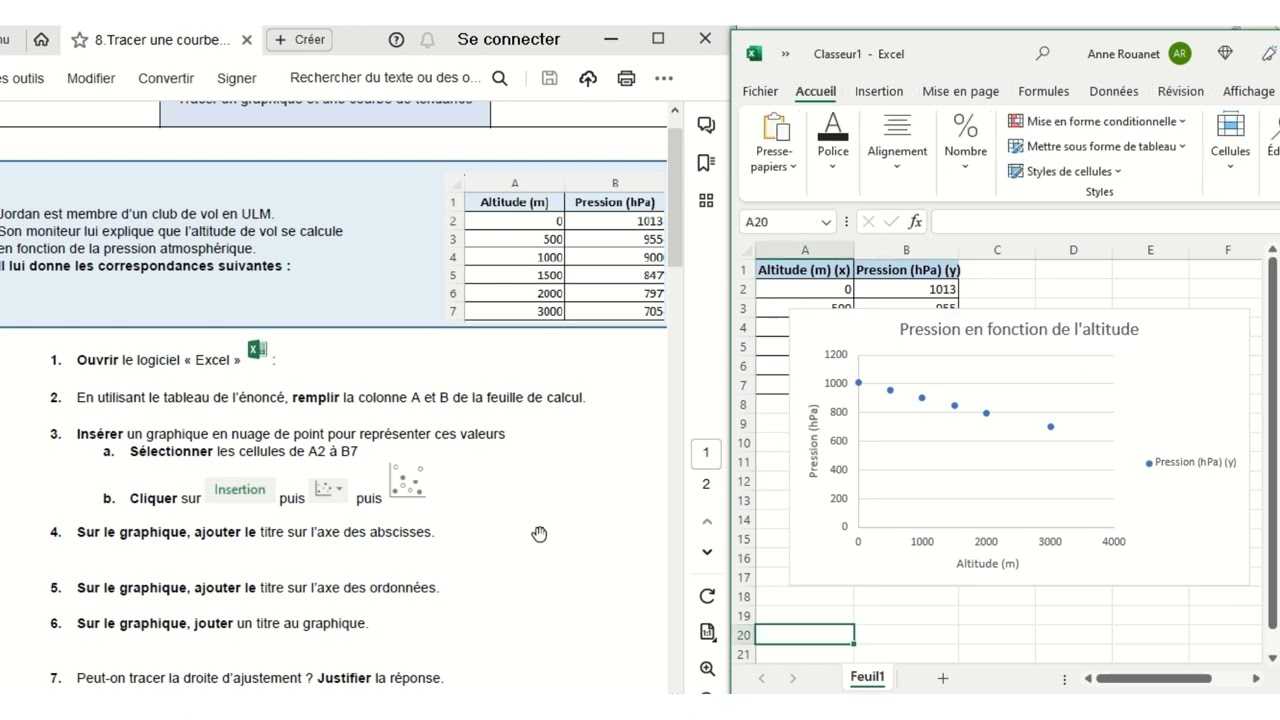This screenshot has width=1280, height=720.
Task: Open Acrobat help question mark icon
Action: click(396, 40)
